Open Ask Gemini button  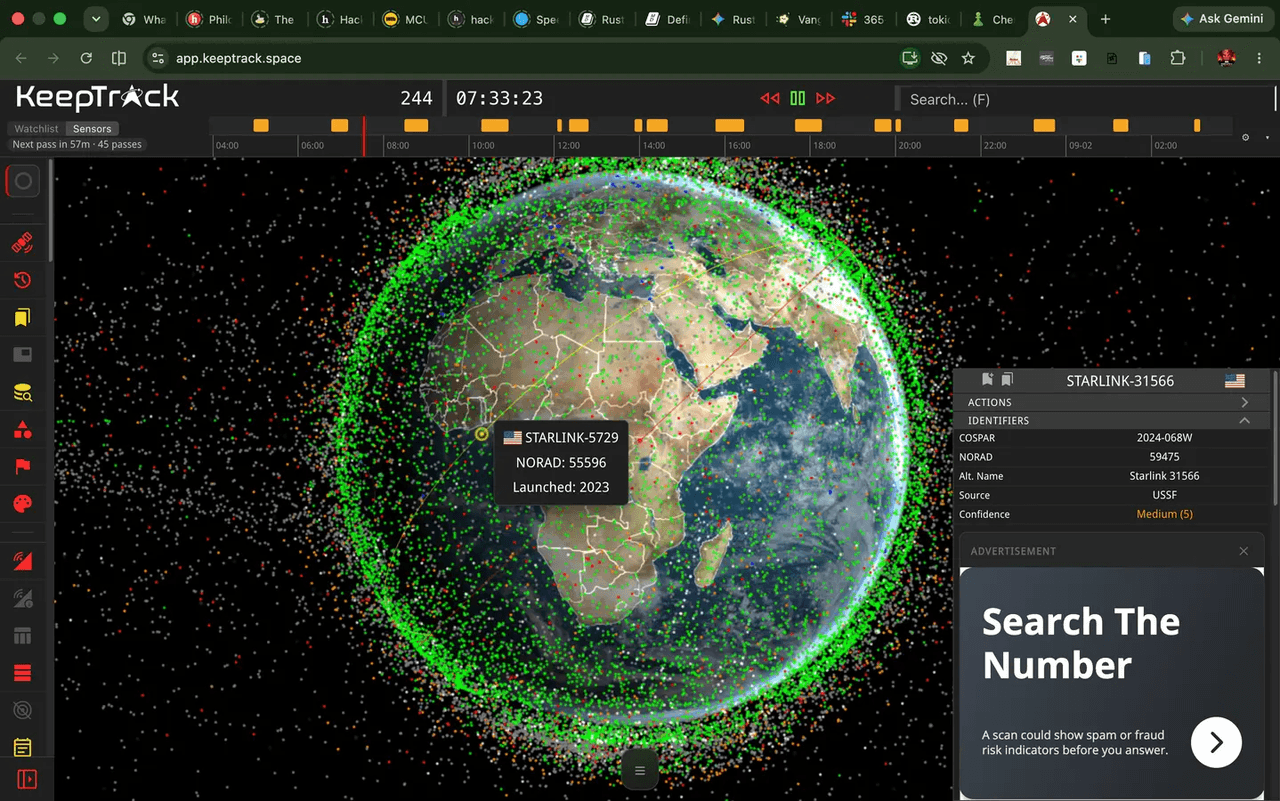point(1224,19)
